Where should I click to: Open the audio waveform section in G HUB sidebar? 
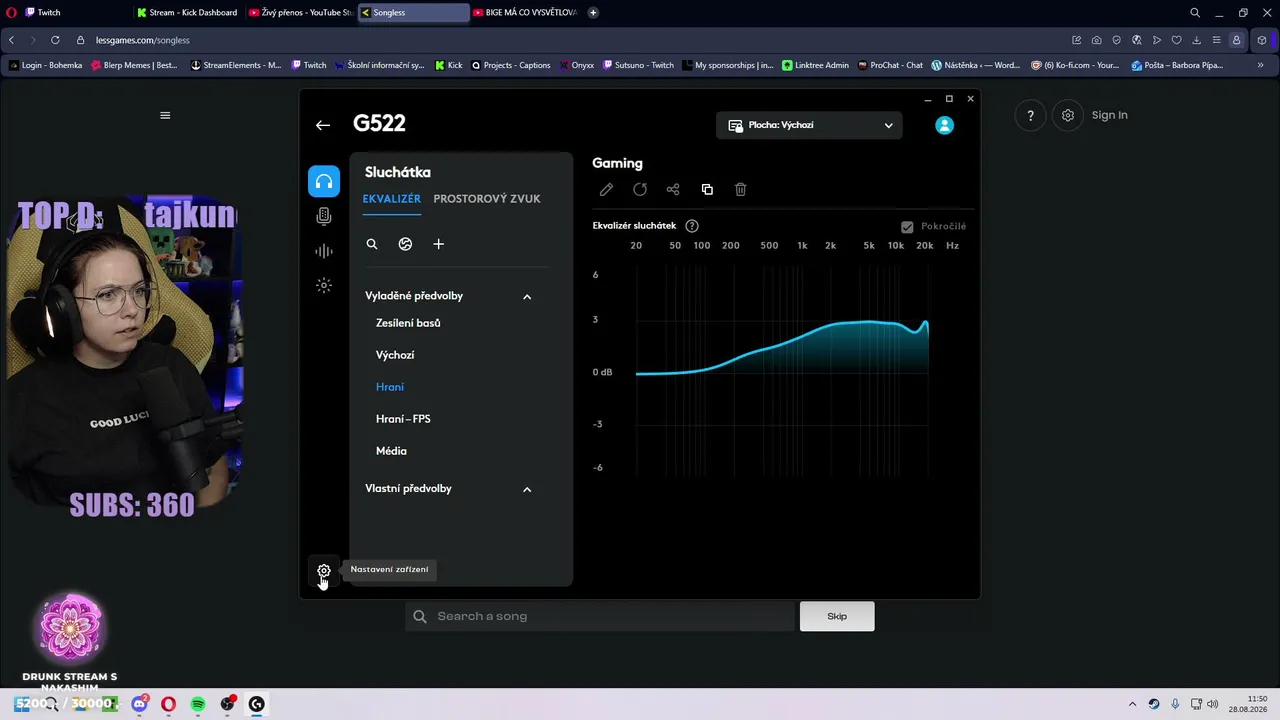click(x=324, y=251)
